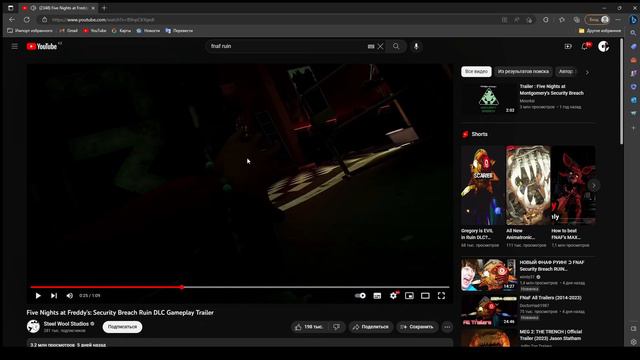Open more actions three-dot menu
Screen dimensions: 640x360
click(447, 327)
